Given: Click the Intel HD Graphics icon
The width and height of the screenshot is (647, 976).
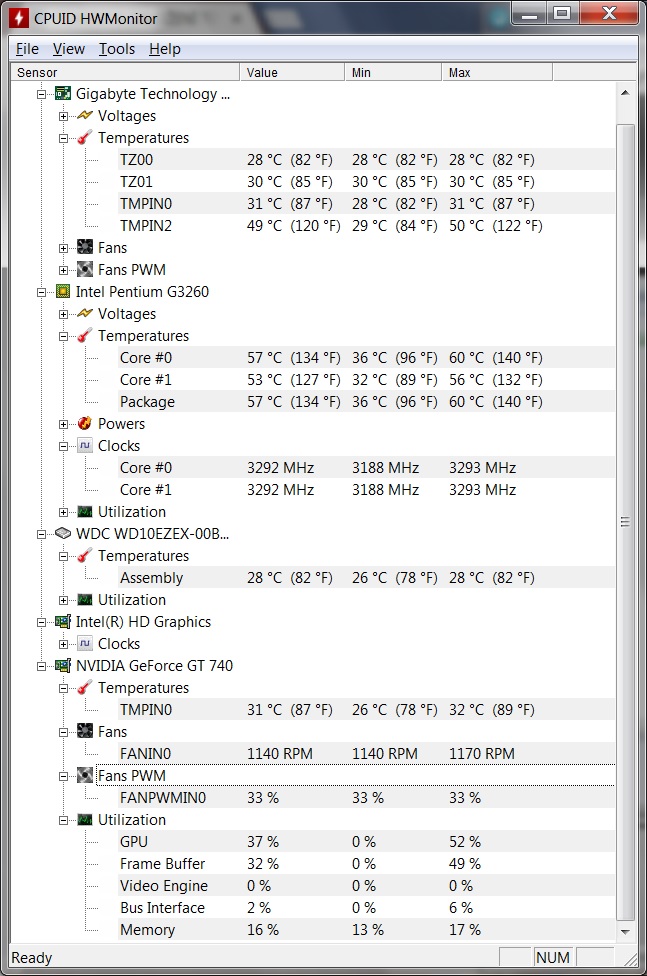Looking at the screenshot, I should 63,622.
